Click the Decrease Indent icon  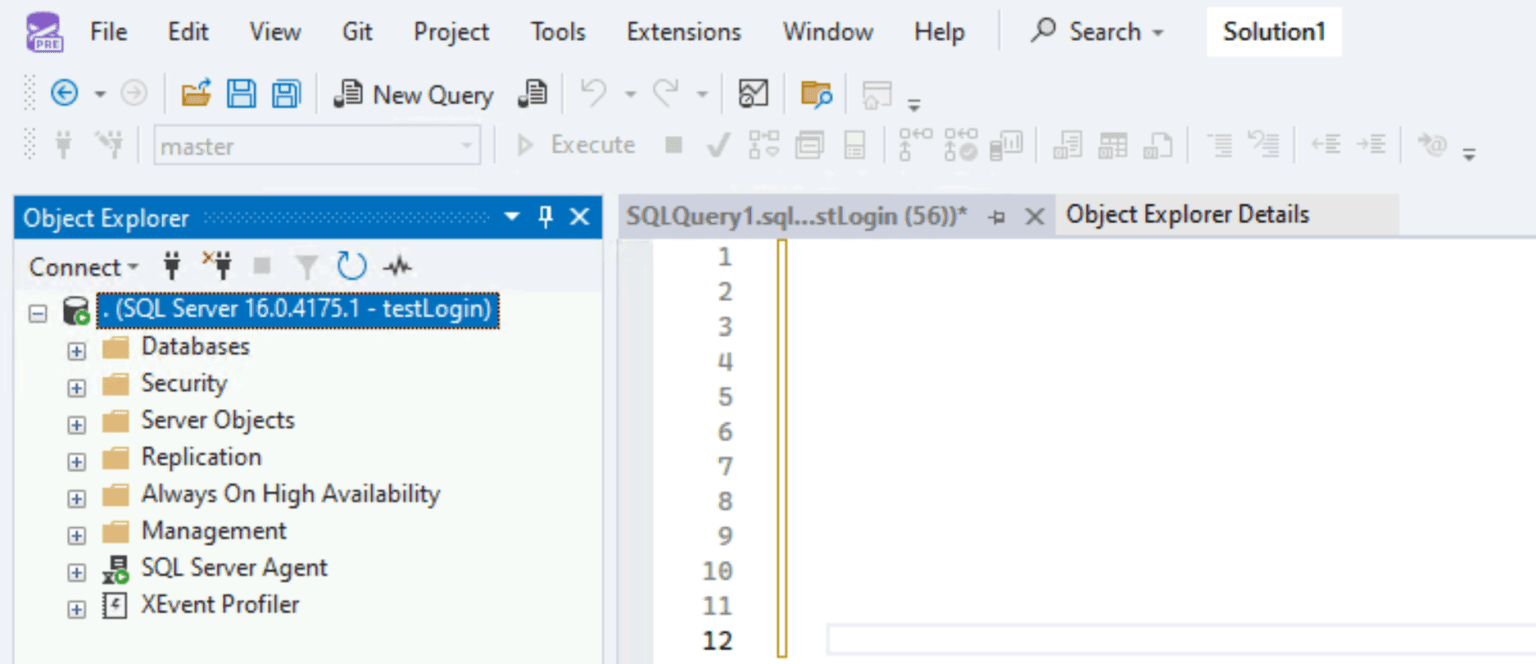1326,146
